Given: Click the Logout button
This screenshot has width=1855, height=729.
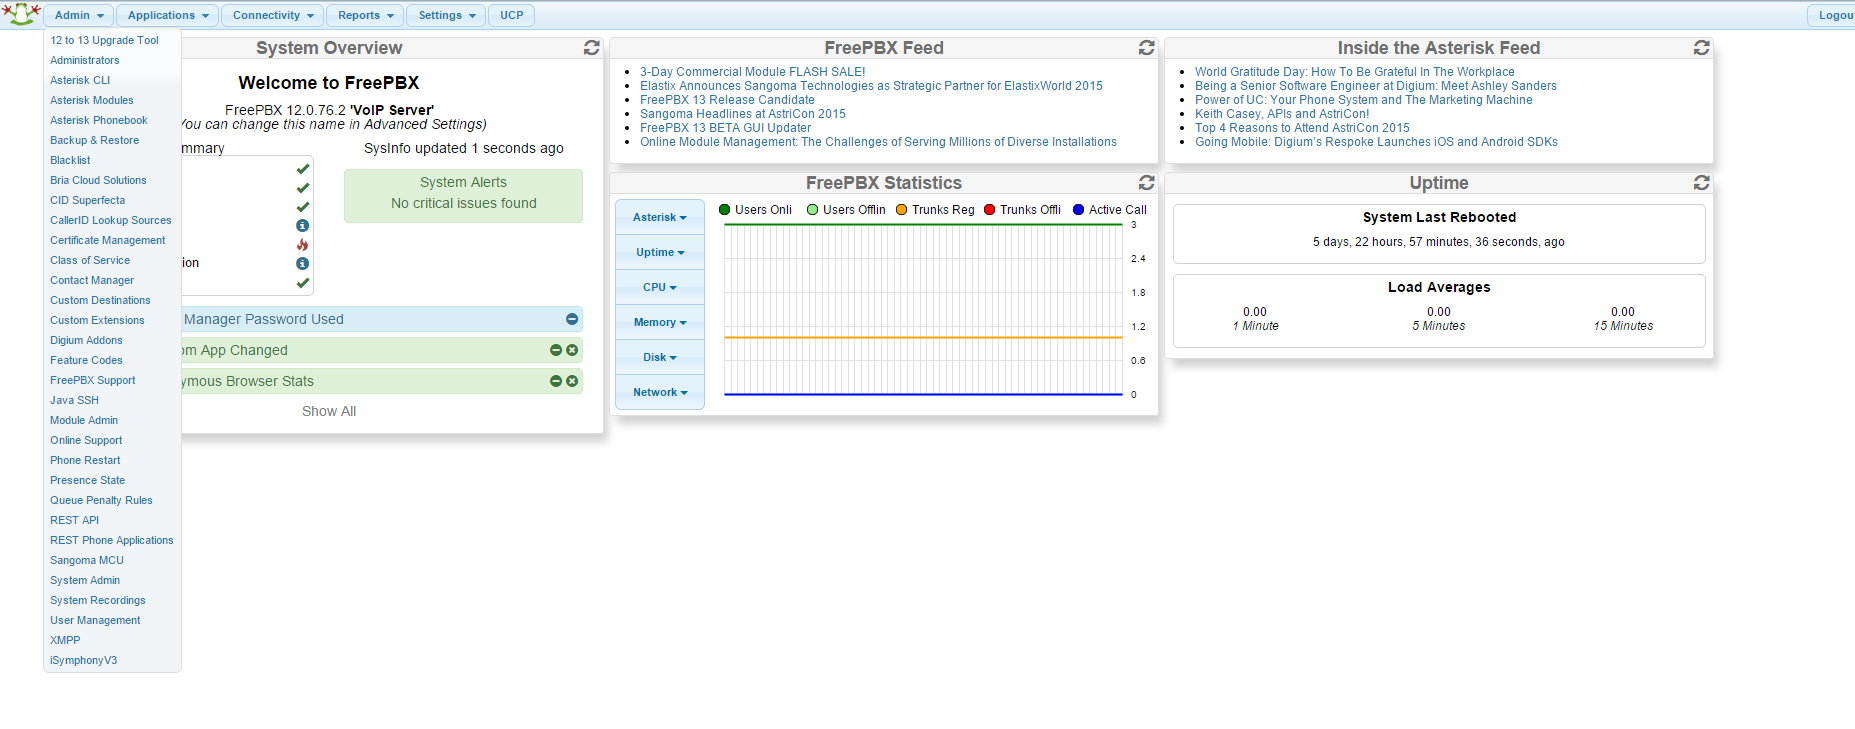Looking at the screenshot, I should pyautogui.click(x=1832, y=15).
